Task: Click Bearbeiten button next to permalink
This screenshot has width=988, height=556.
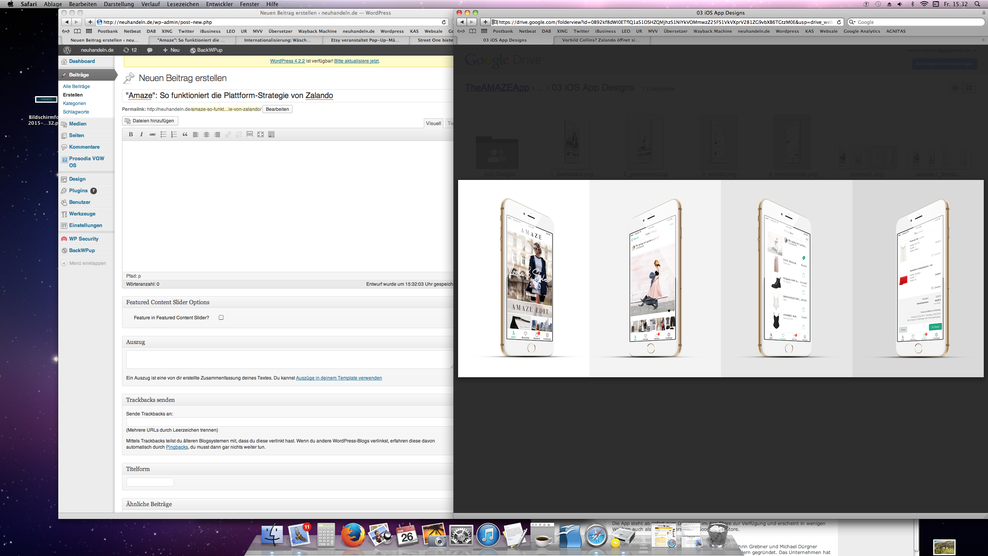Action: 277,109
